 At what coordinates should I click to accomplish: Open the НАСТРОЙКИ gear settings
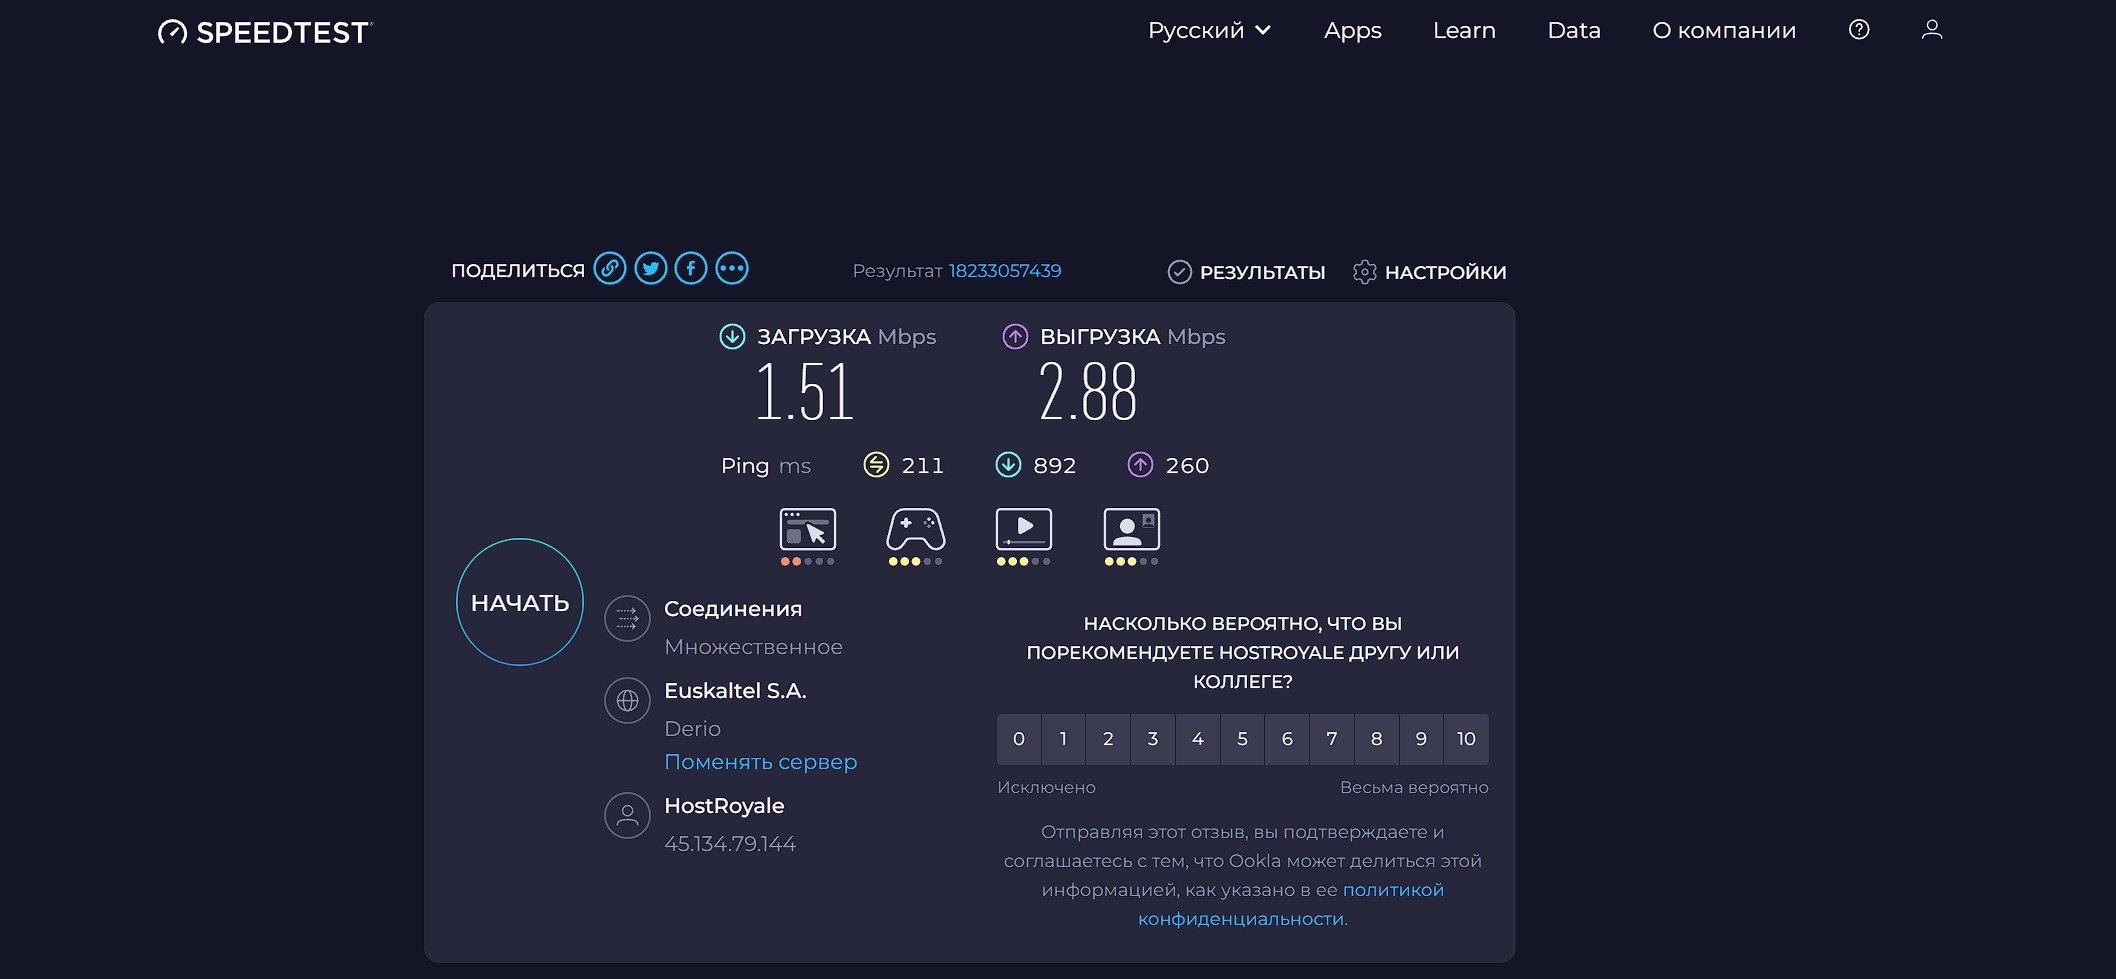pyautogui.click(x=1428, y=271)
